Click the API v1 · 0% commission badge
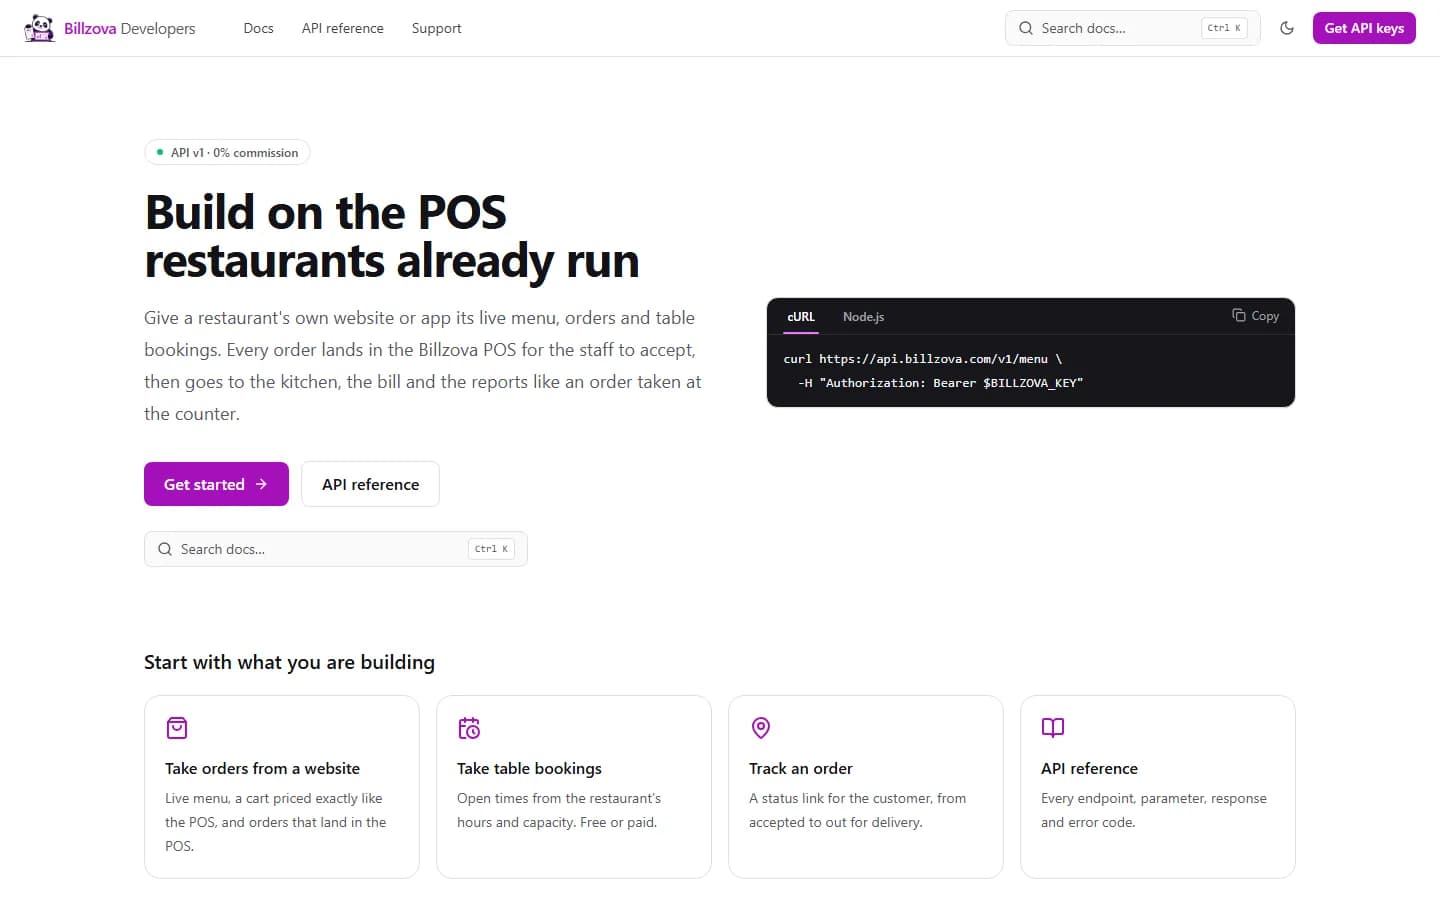The height and width of the screenshot is (900, 1440). 227,152
